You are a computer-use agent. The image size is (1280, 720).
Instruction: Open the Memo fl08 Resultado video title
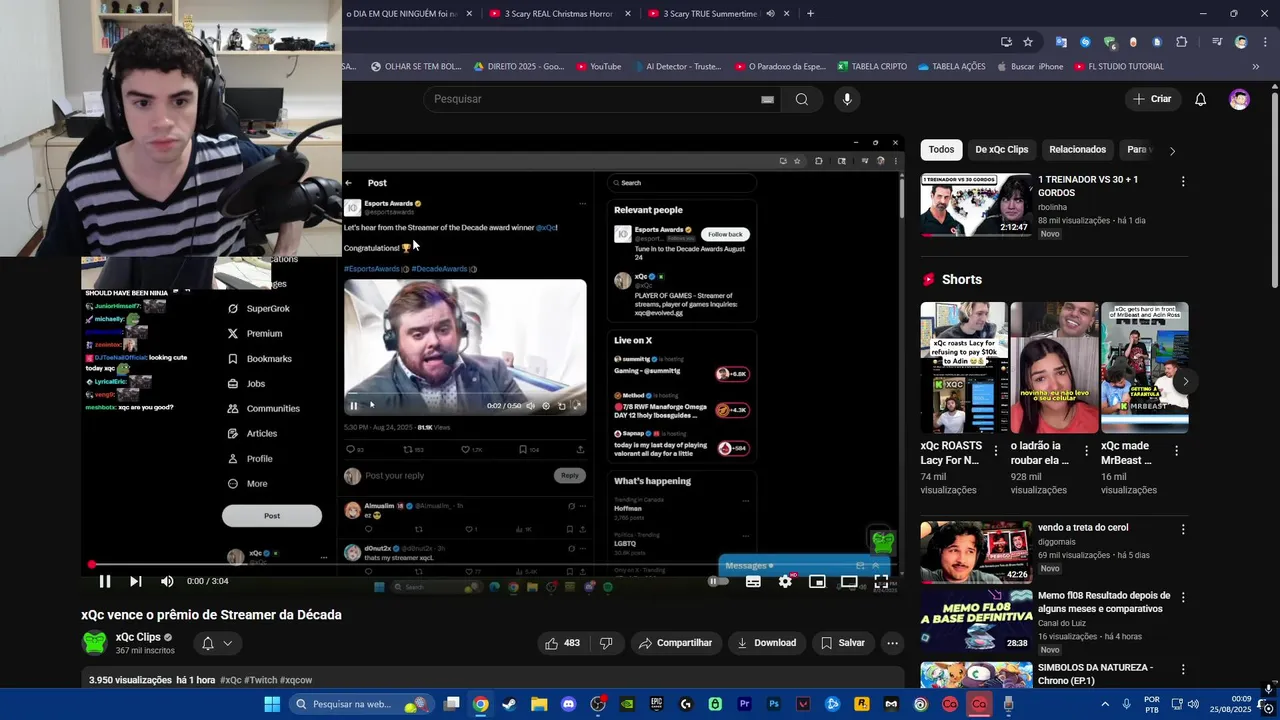click(1104, 602)
